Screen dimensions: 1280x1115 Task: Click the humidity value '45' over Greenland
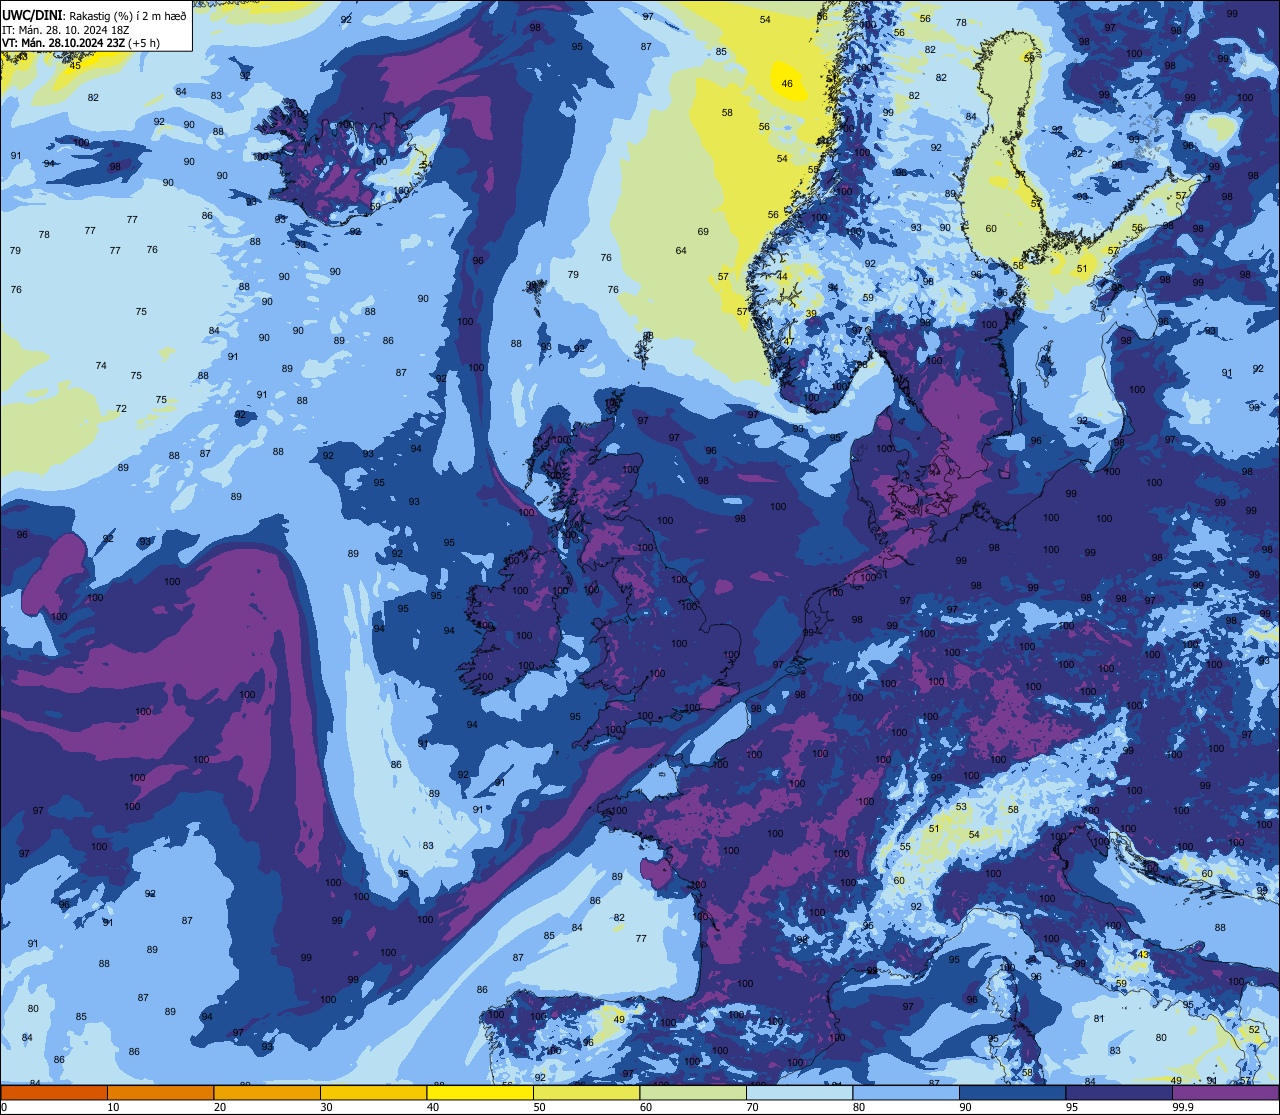click(75, 66)
